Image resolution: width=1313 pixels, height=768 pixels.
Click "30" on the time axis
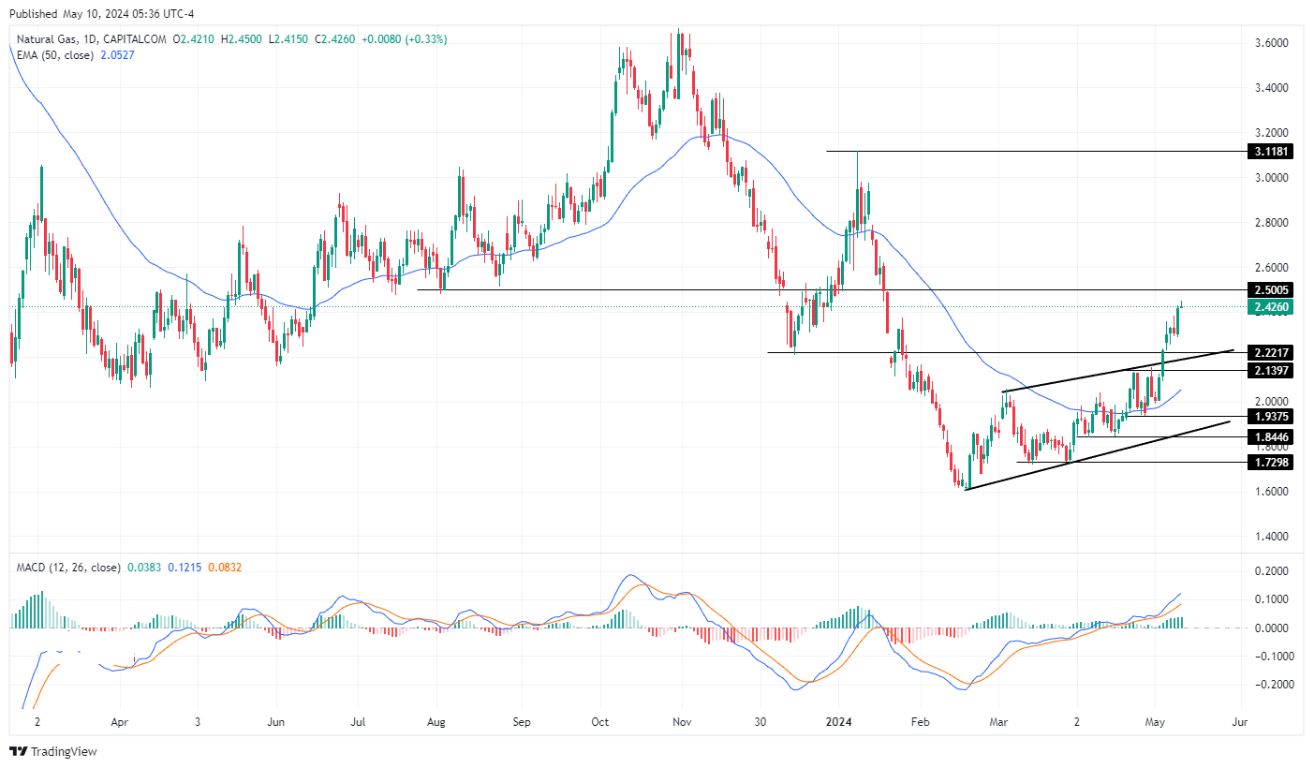pos(760,720)
